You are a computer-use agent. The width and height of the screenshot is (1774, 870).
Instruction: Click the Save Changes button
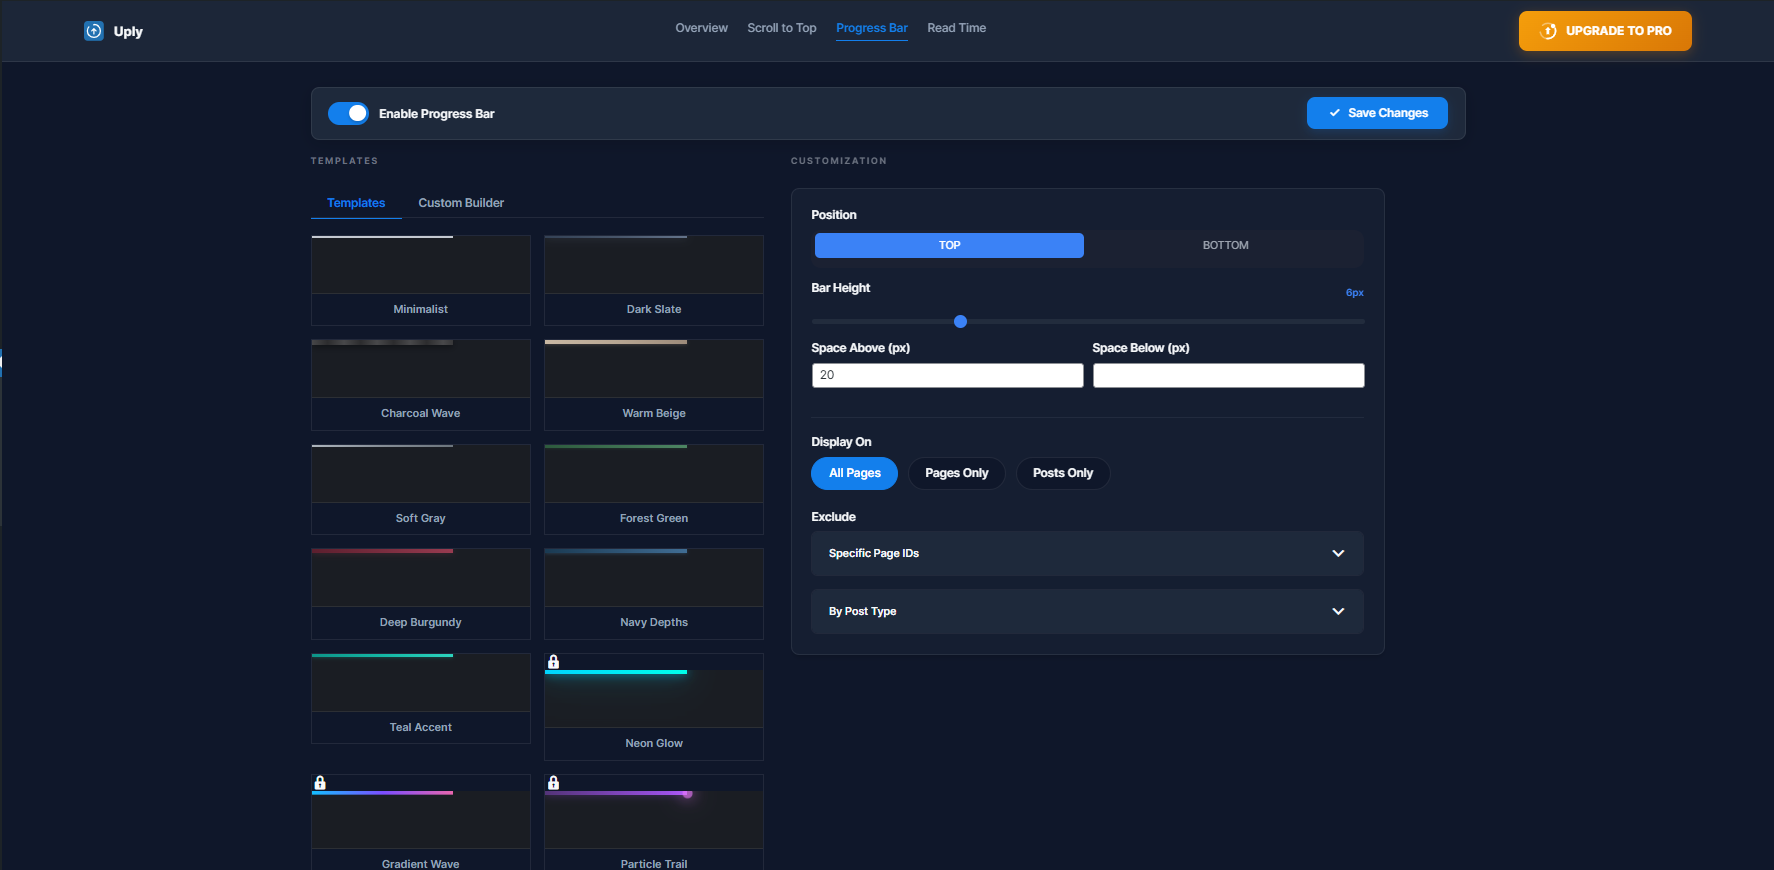coord(1377,113)
